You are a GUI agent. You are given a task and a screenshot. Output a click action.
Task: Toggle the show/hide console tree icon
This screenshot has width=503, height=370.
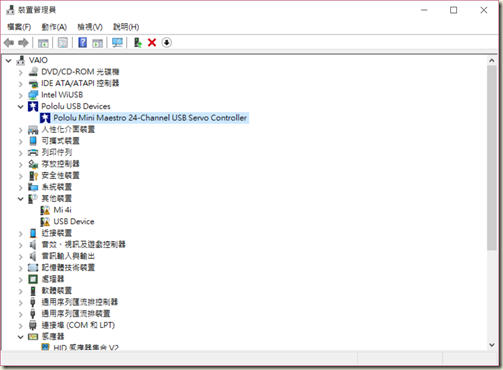(43, 43)
